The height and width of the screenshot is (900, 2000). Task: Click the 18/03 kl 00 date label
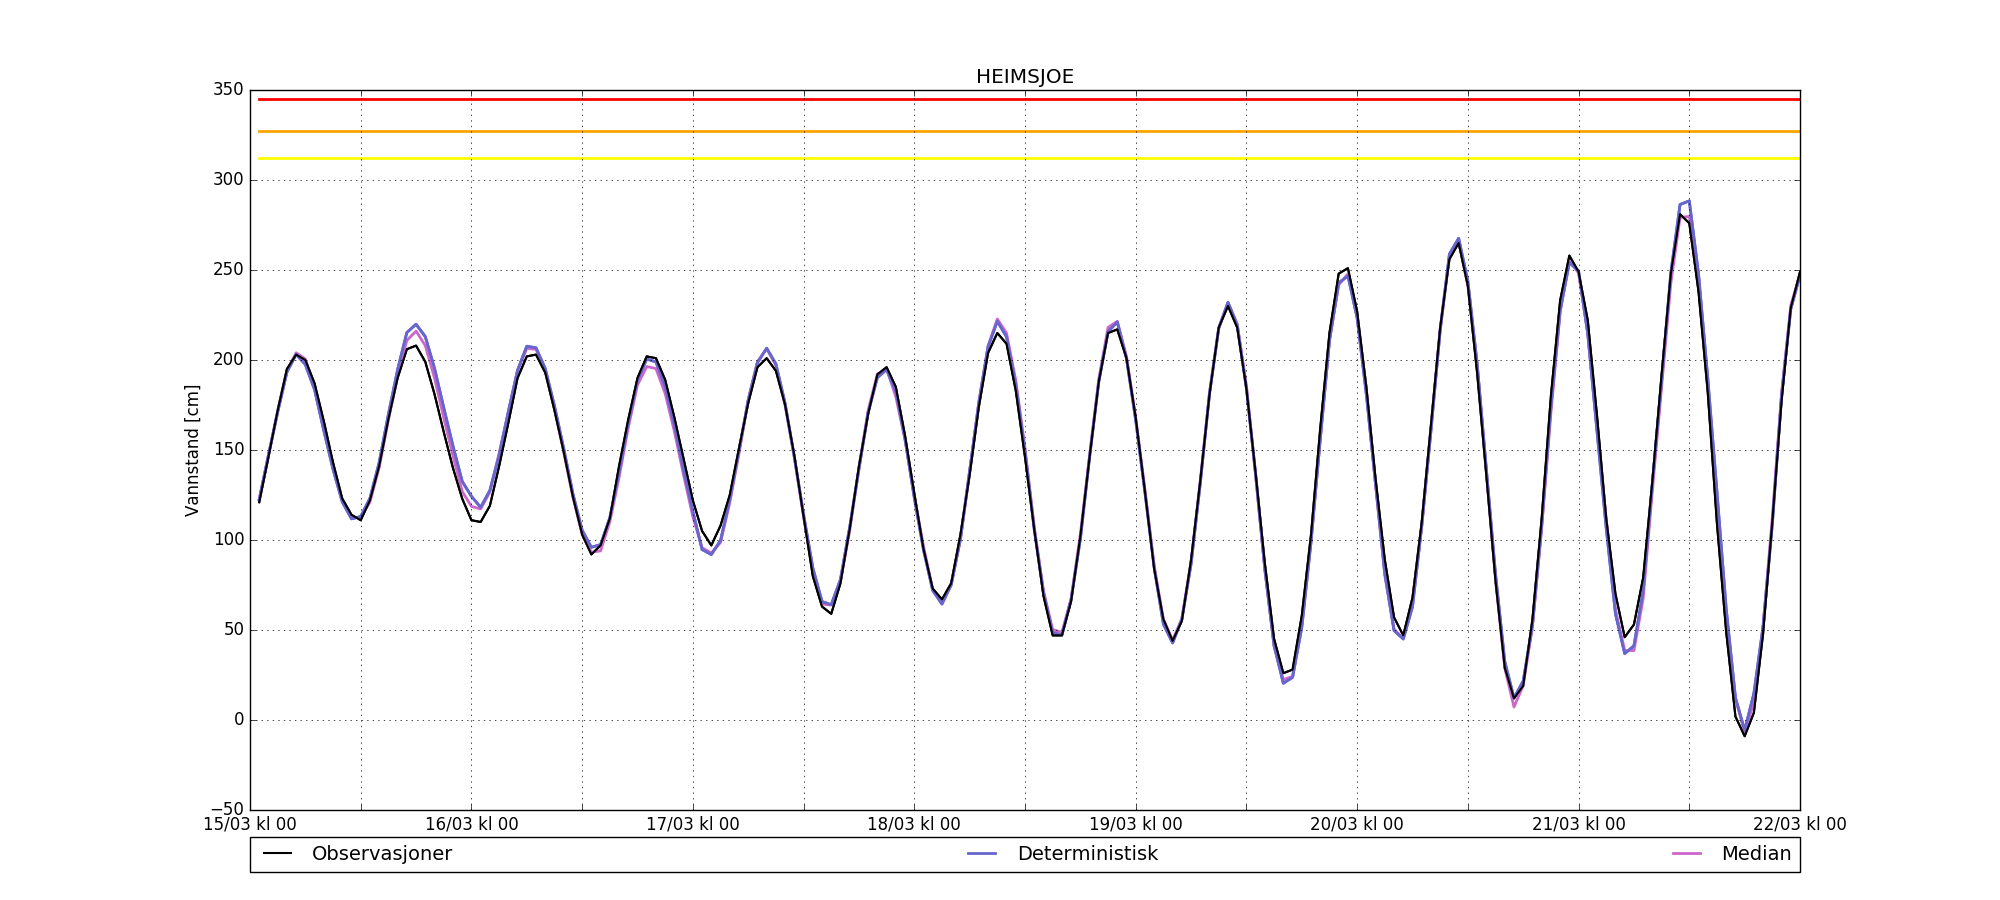tap(914, 825)
